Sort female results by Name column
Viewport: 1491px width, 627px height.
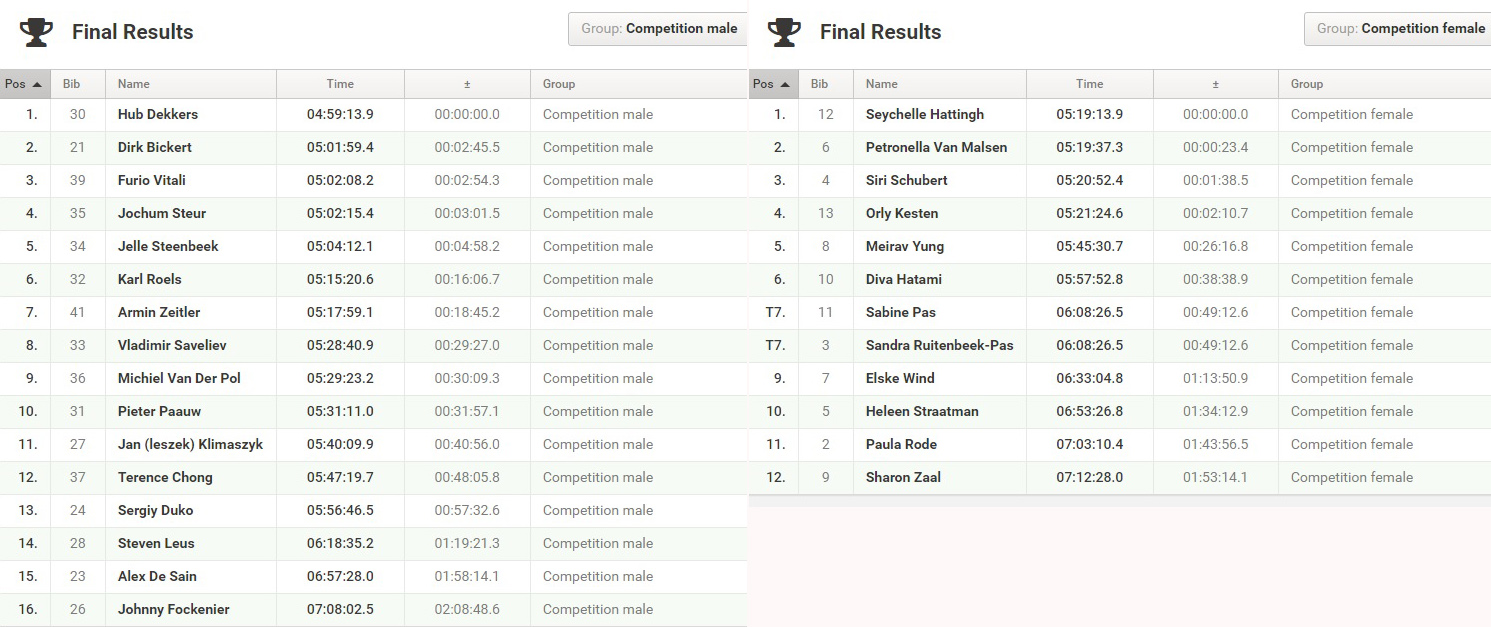pyautogui.click(x=940, y=84)
